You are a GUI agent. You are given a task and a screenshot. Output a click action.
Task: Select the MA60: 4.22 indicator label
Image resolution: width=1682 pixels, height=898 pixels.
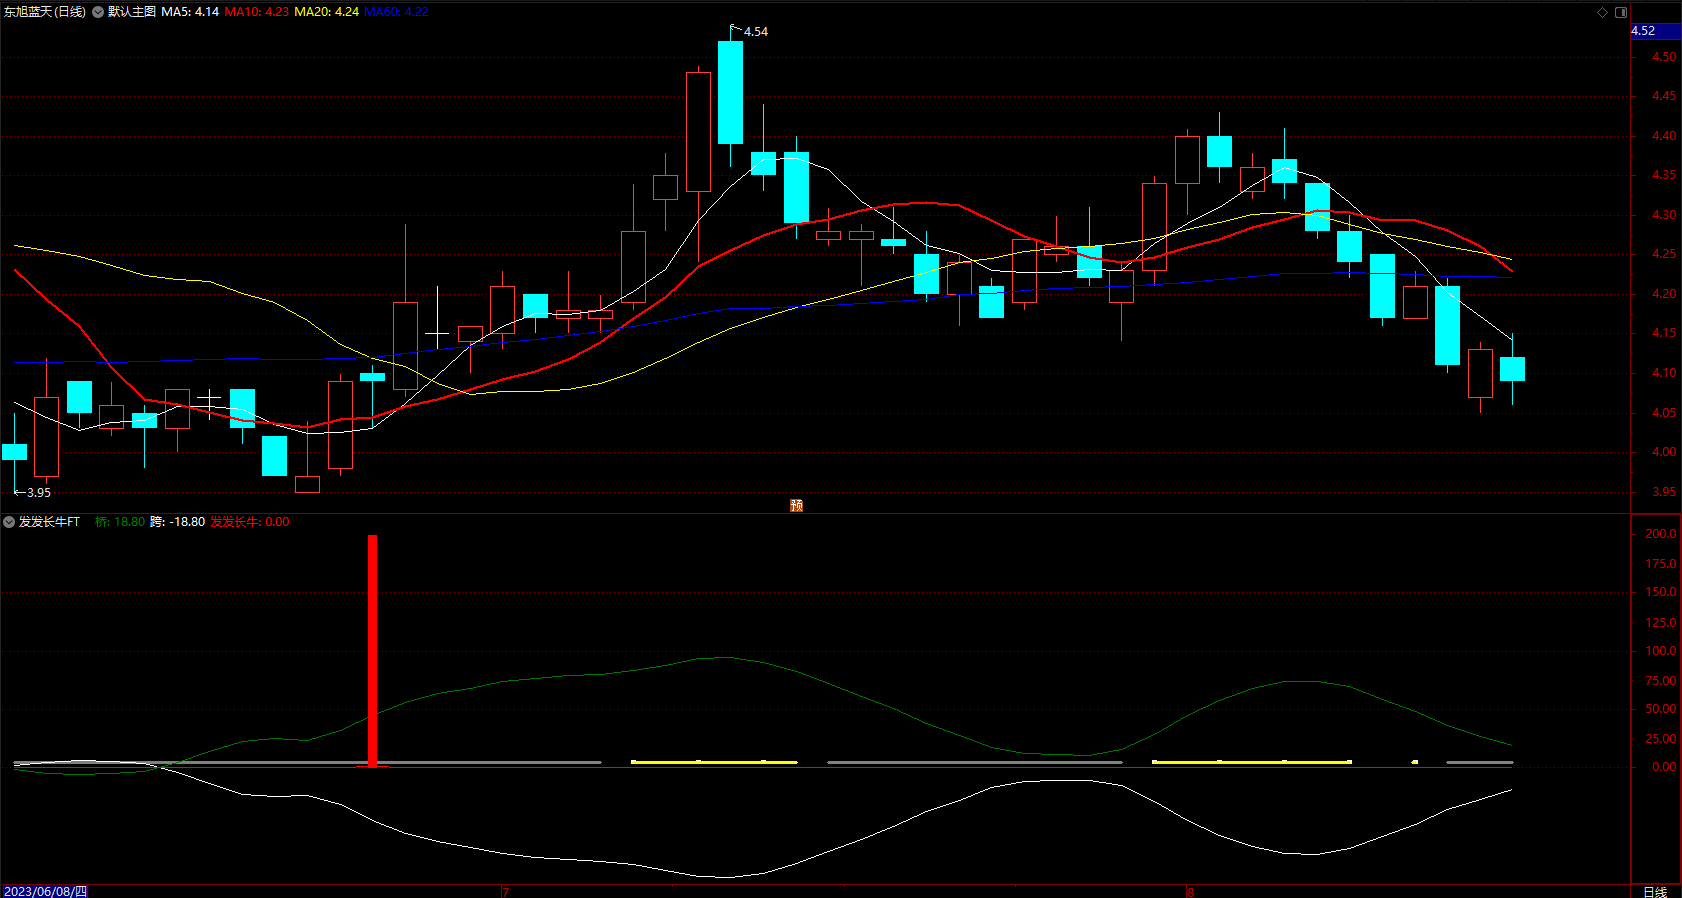(396, 12)
